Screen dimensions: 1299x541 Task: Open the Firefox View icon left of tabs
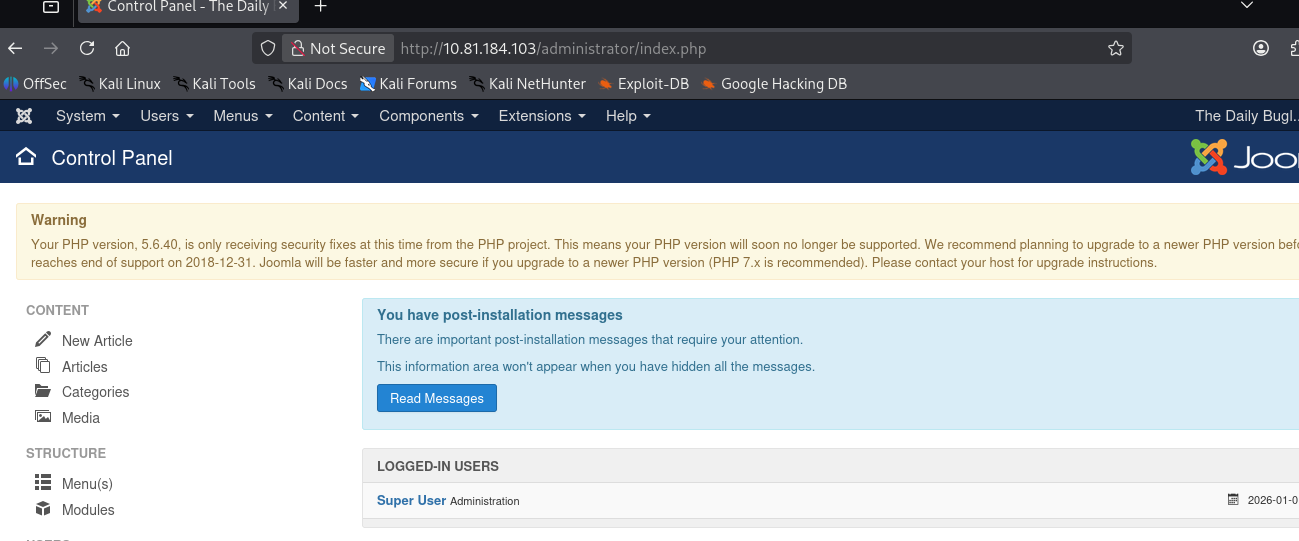tap(50, 7)
